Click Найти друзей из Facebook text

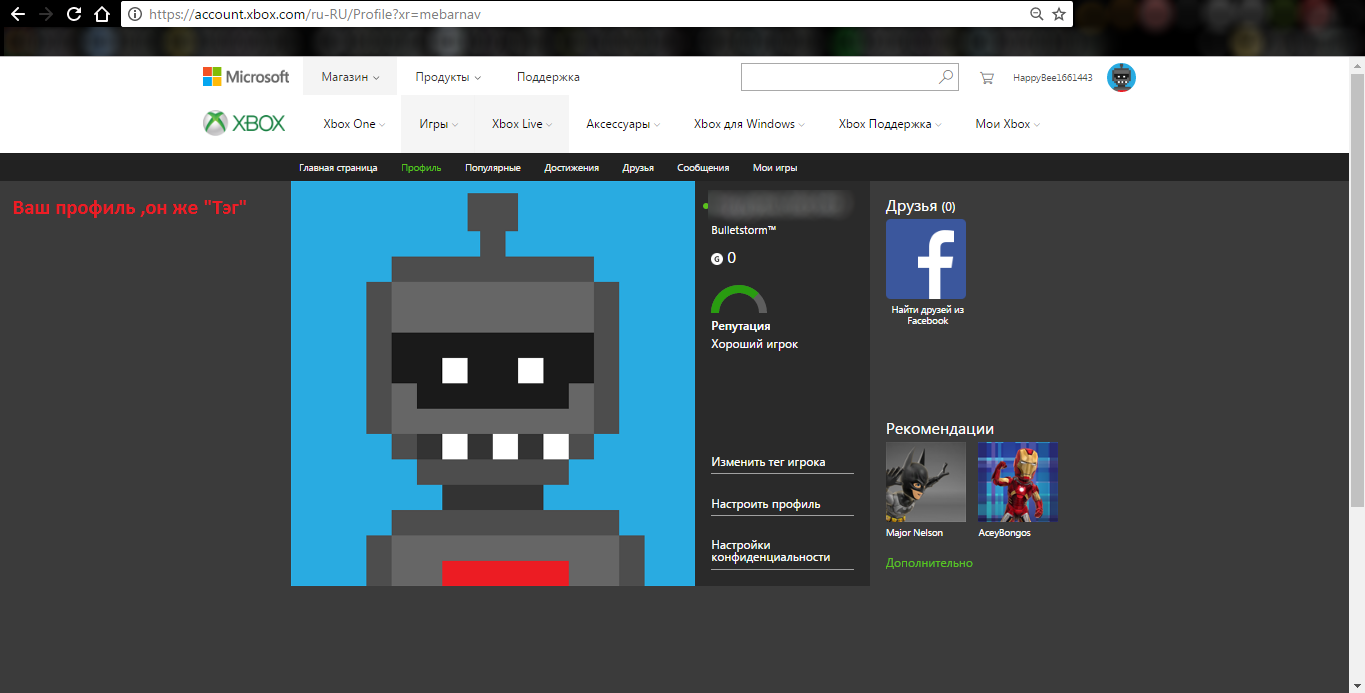click(x=927, y=315)
